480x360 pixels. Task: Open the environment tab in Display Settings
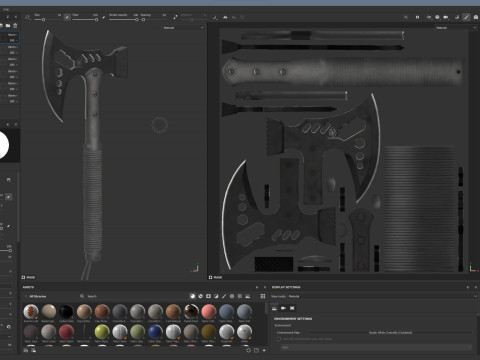point(274,308)
